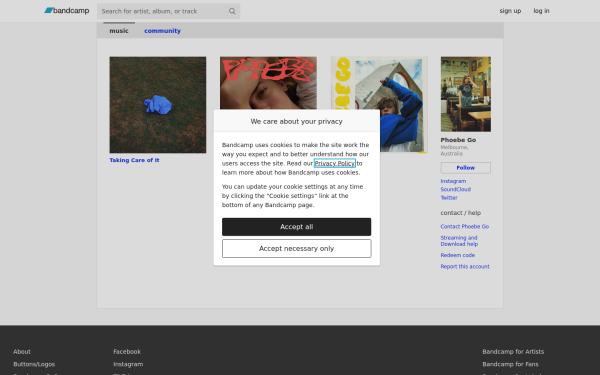
Task: Open the Buttons/Logos footer link
Action: (x=34, y=364)
